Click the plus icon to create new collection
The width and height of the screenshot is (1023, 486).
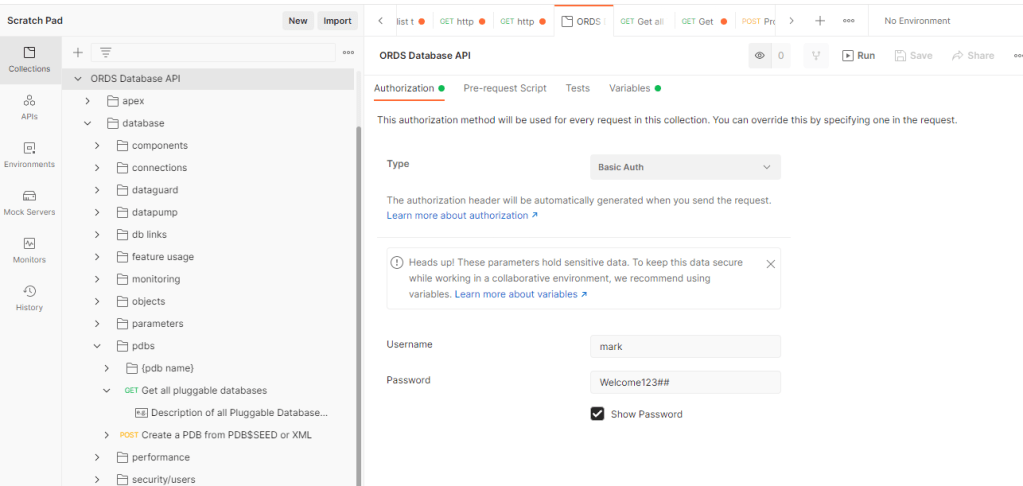pos(78,52)
